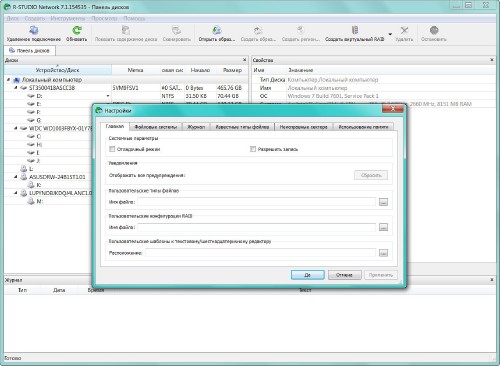
Task: Open the Bad Sectors settings tab
Action: 303,127
